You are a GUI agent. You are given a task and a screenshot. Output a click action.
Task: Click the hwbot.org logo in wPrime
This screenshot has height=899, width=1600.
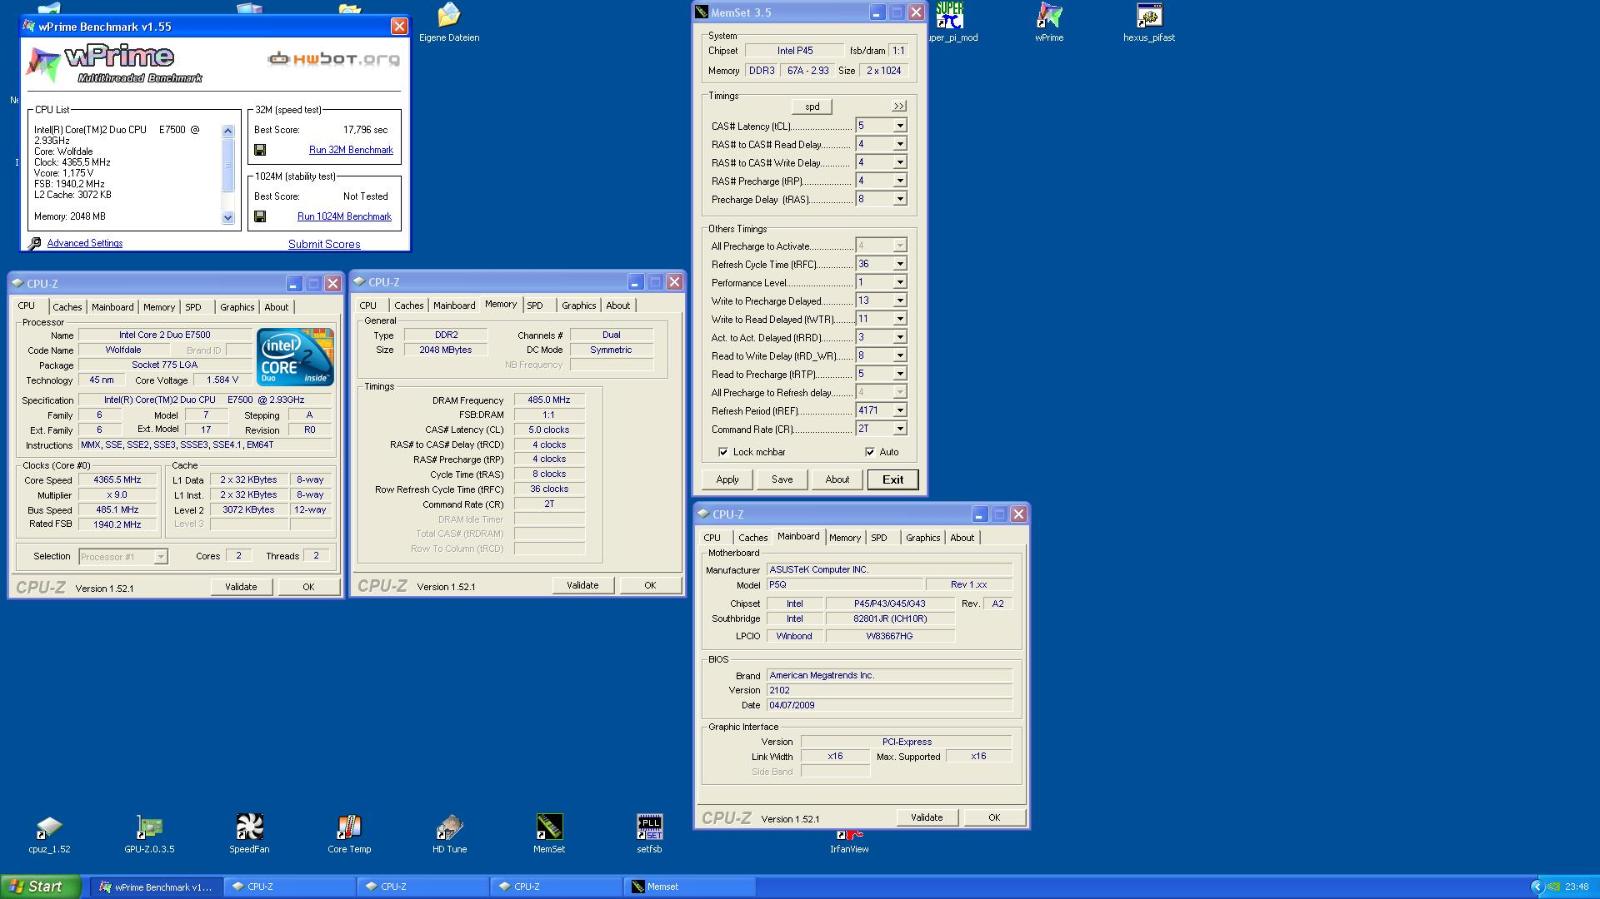click(x=334, y=59)
